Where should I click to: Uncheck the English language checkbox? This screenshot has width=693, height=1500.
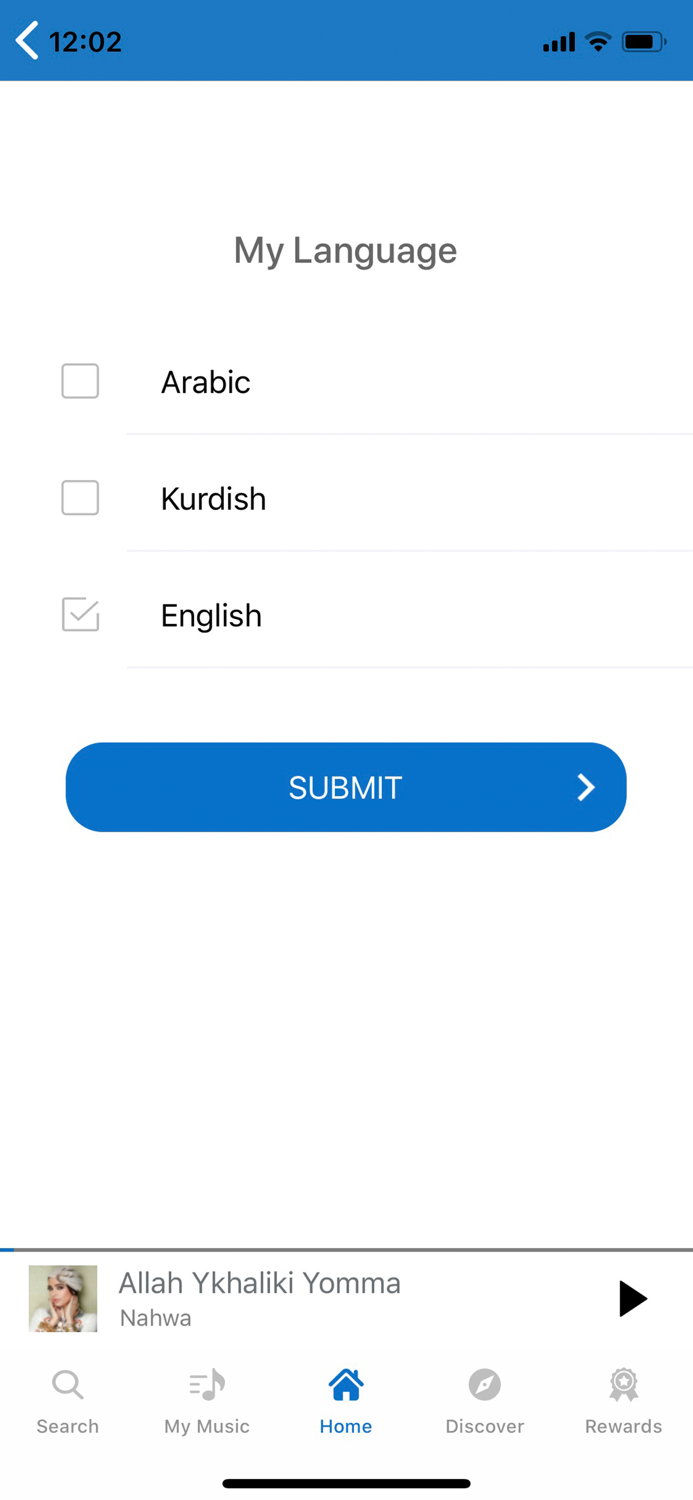pos(80,615)
